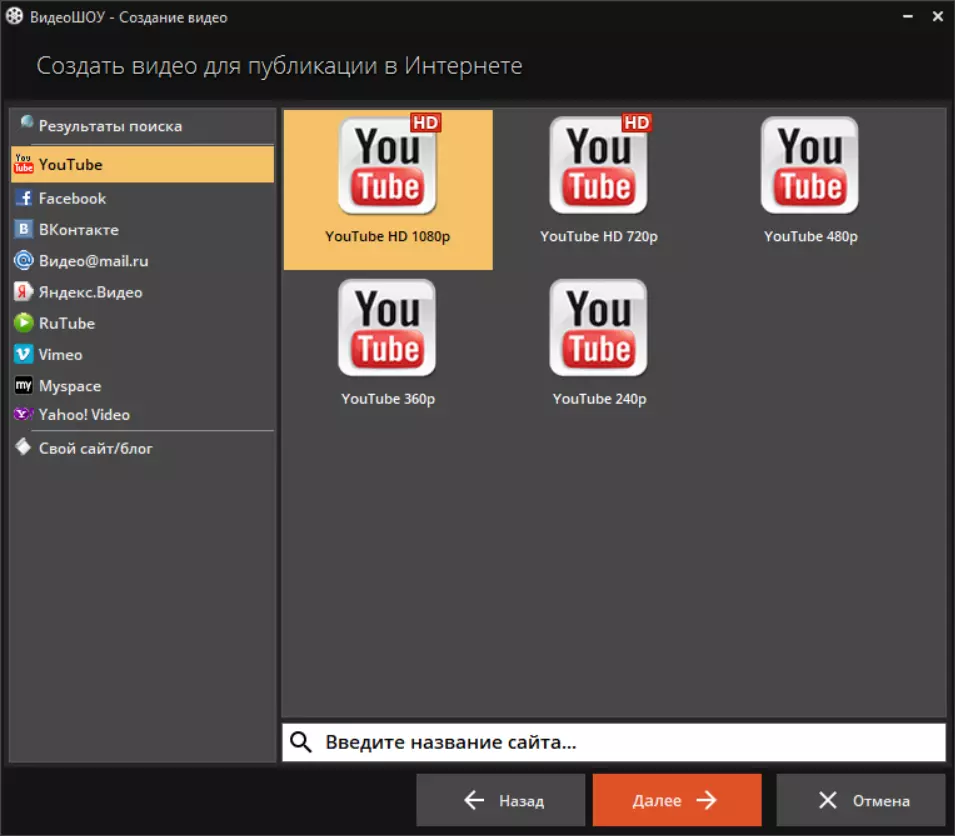Click the small YouTube sidebar icon
The image size is (955, 836).
pyautogui.click(x=23, y=163)
